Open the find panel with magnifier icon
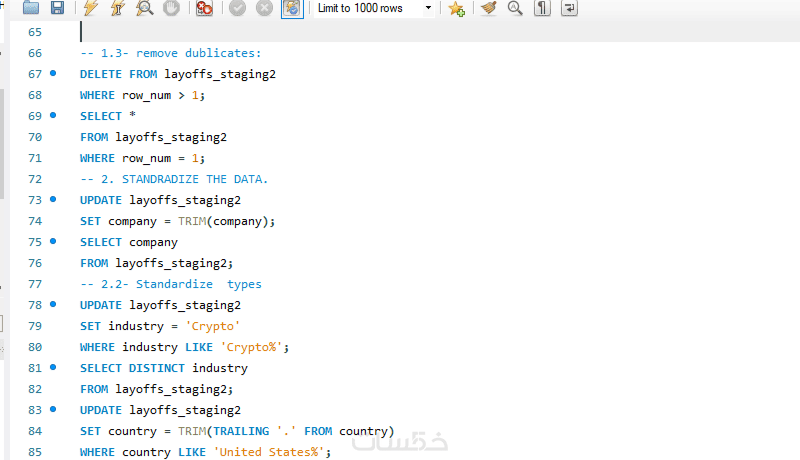Screen dimensions: 800x460 pyautogui.click(x=515, y=8)
